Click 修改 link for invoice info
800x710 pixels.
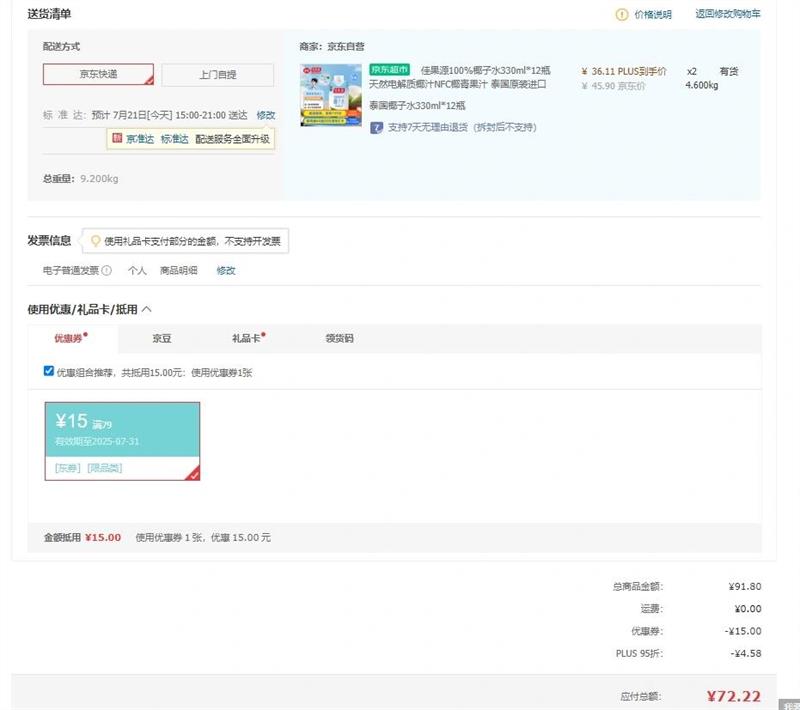point(226,271)
